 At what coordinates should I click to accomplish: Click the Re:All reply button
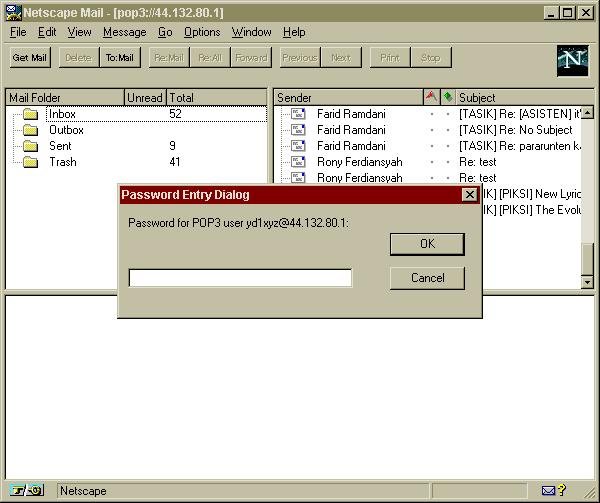tap(210, 58)
